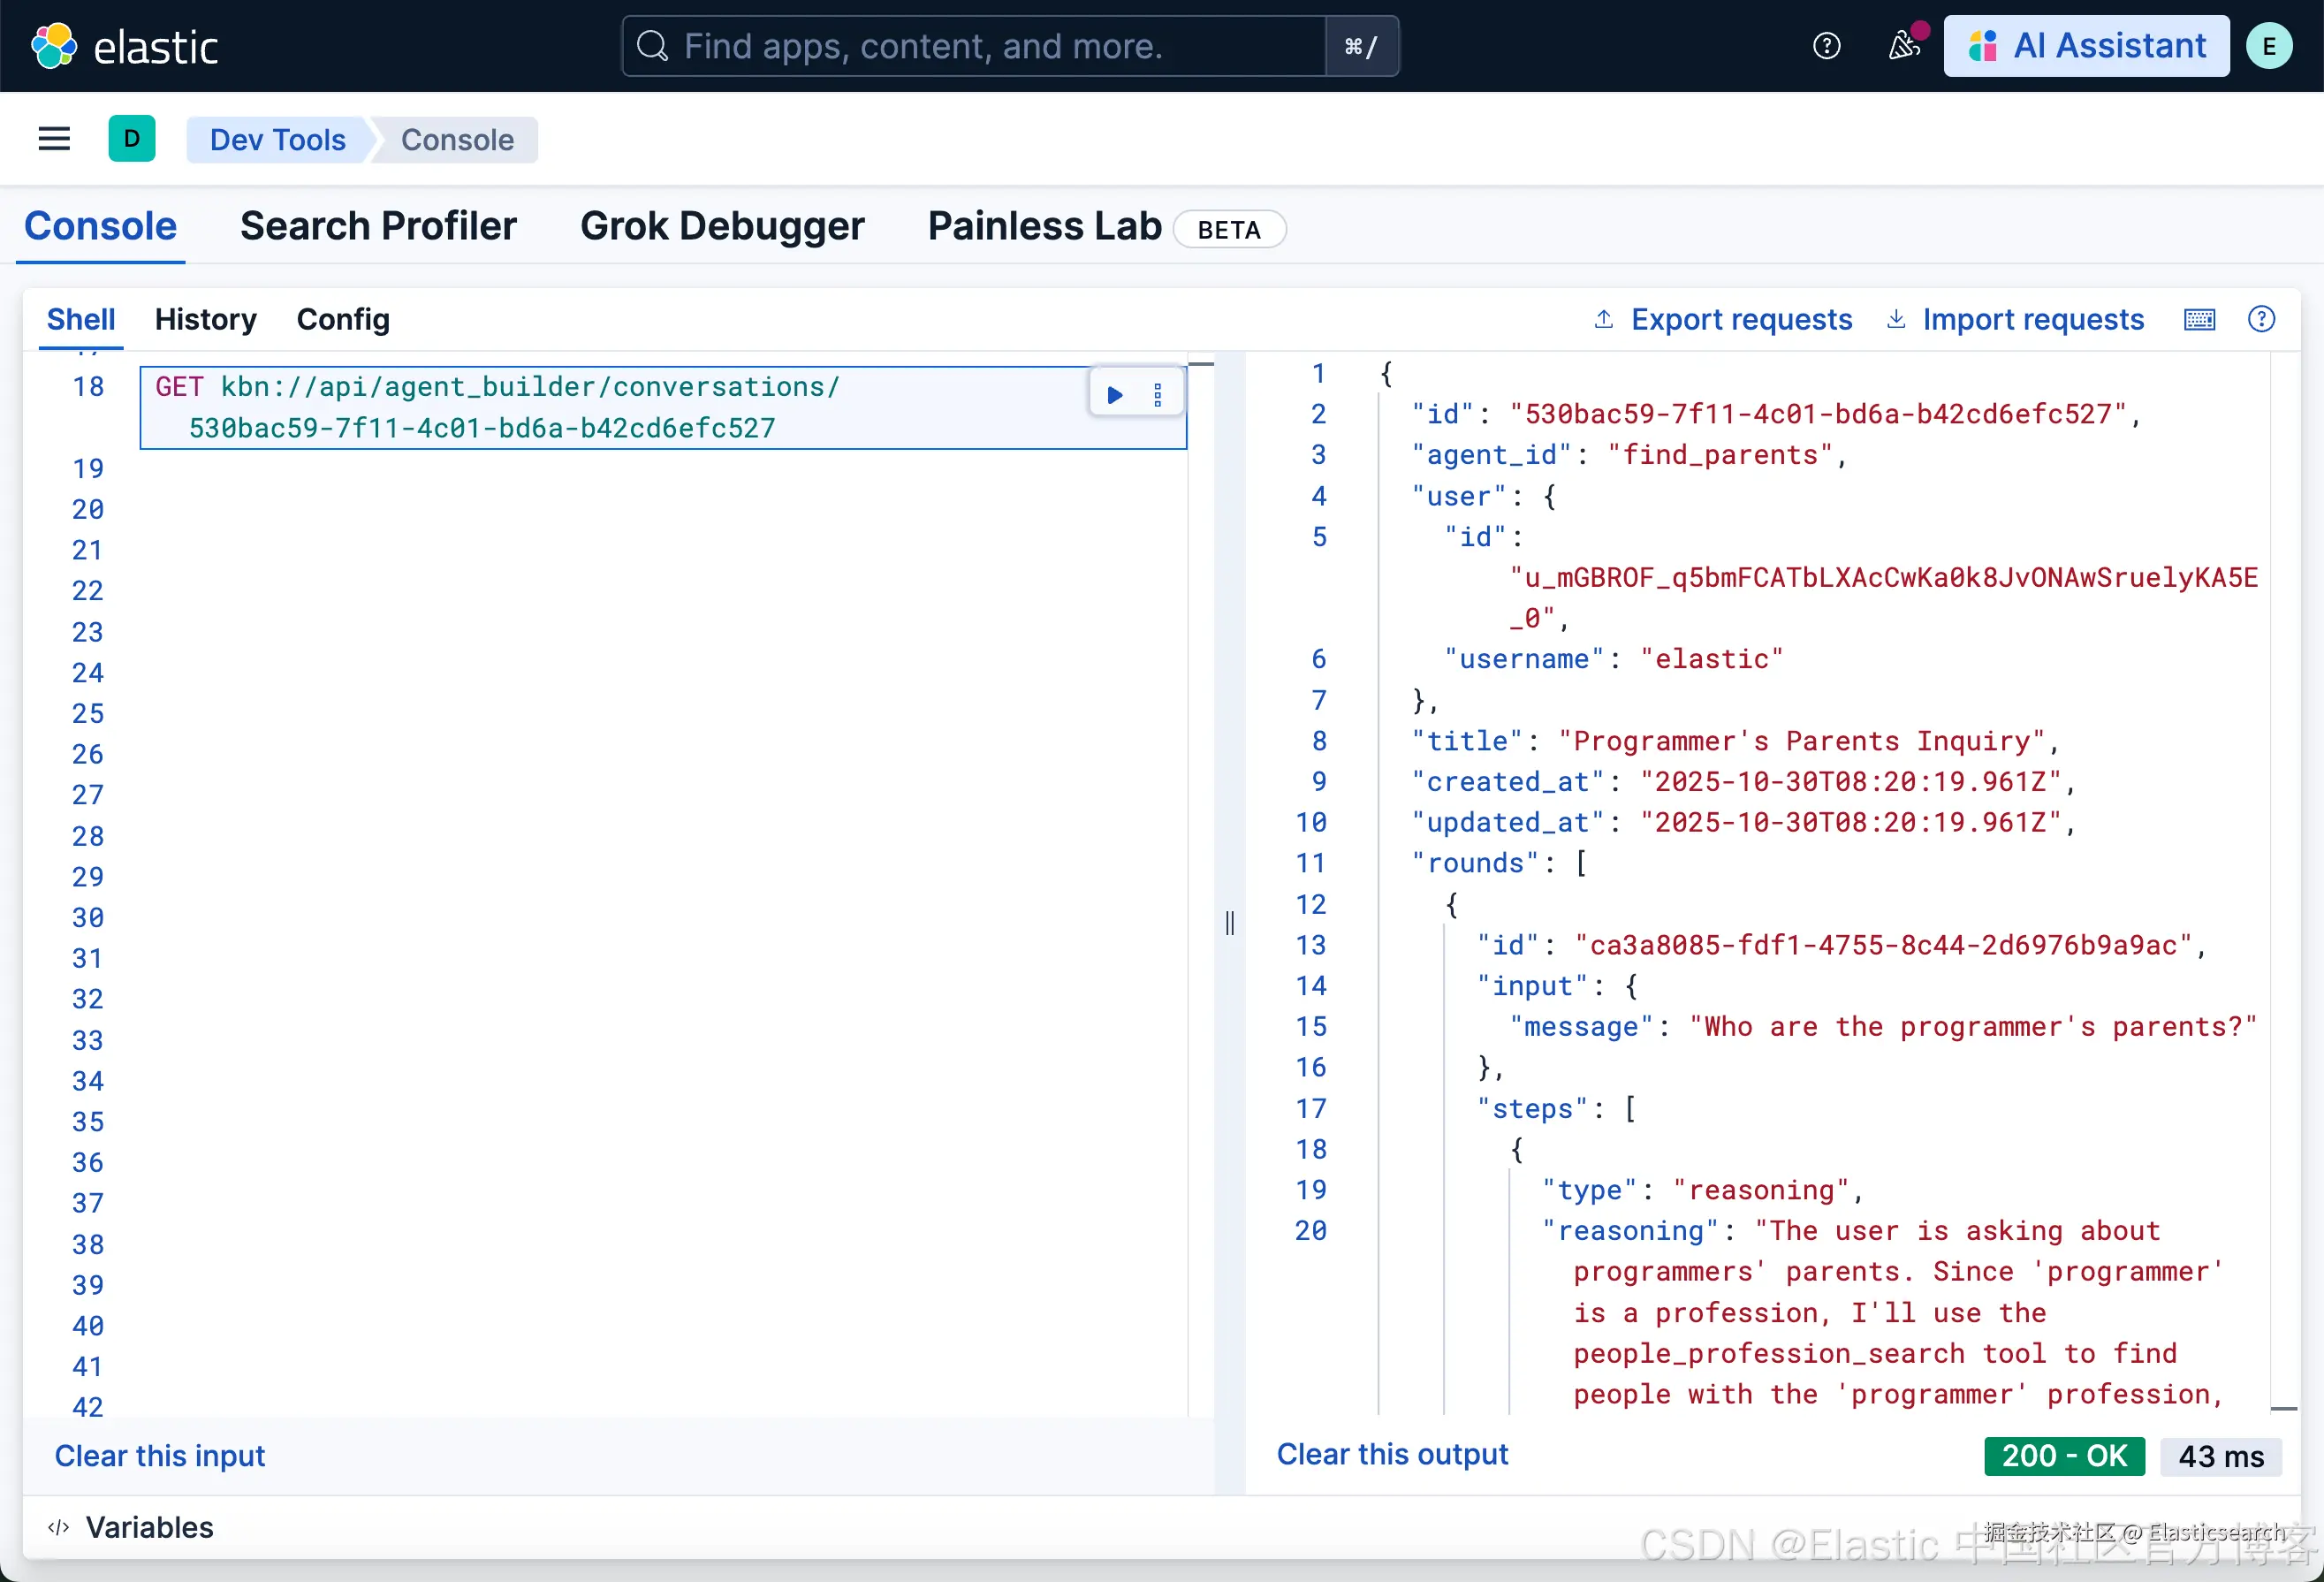Click Export requests link

pyautogui.click(x=1740, y=319)
